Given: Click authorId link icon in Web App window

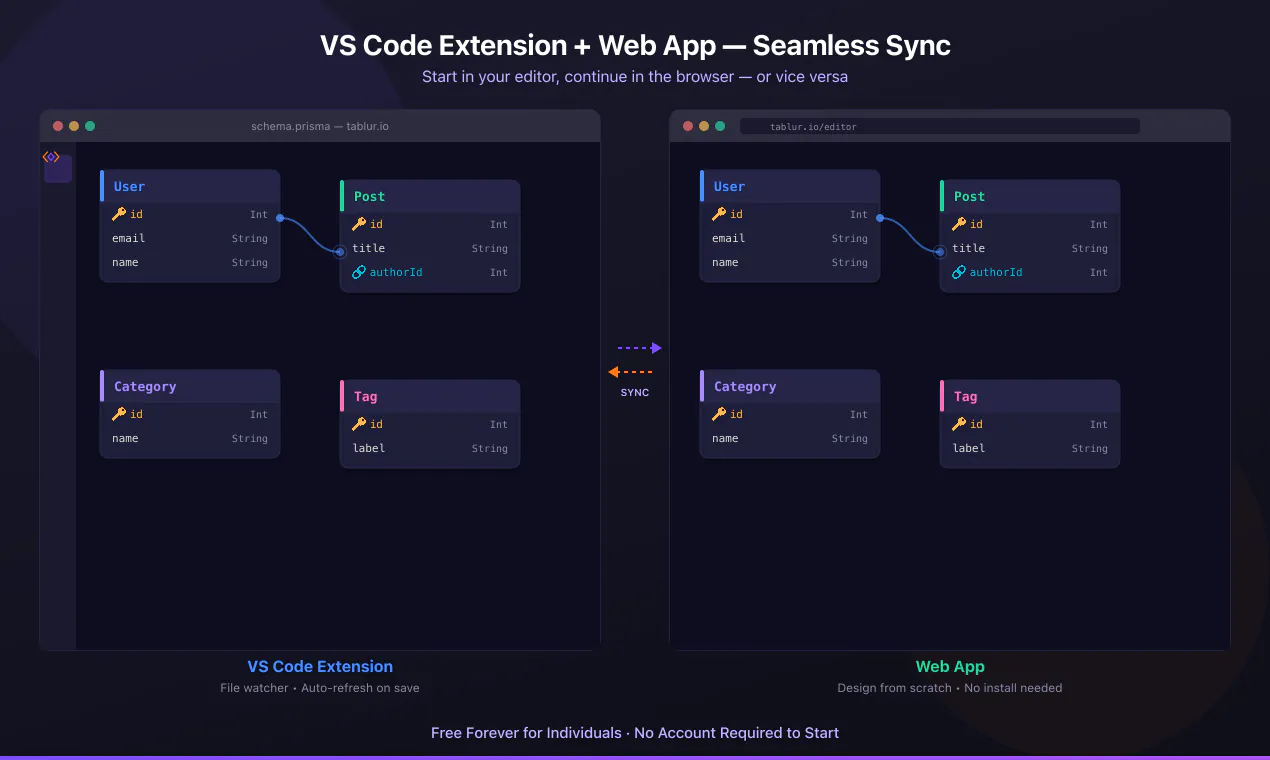Looking at the screenshot, I should (959, 272).
